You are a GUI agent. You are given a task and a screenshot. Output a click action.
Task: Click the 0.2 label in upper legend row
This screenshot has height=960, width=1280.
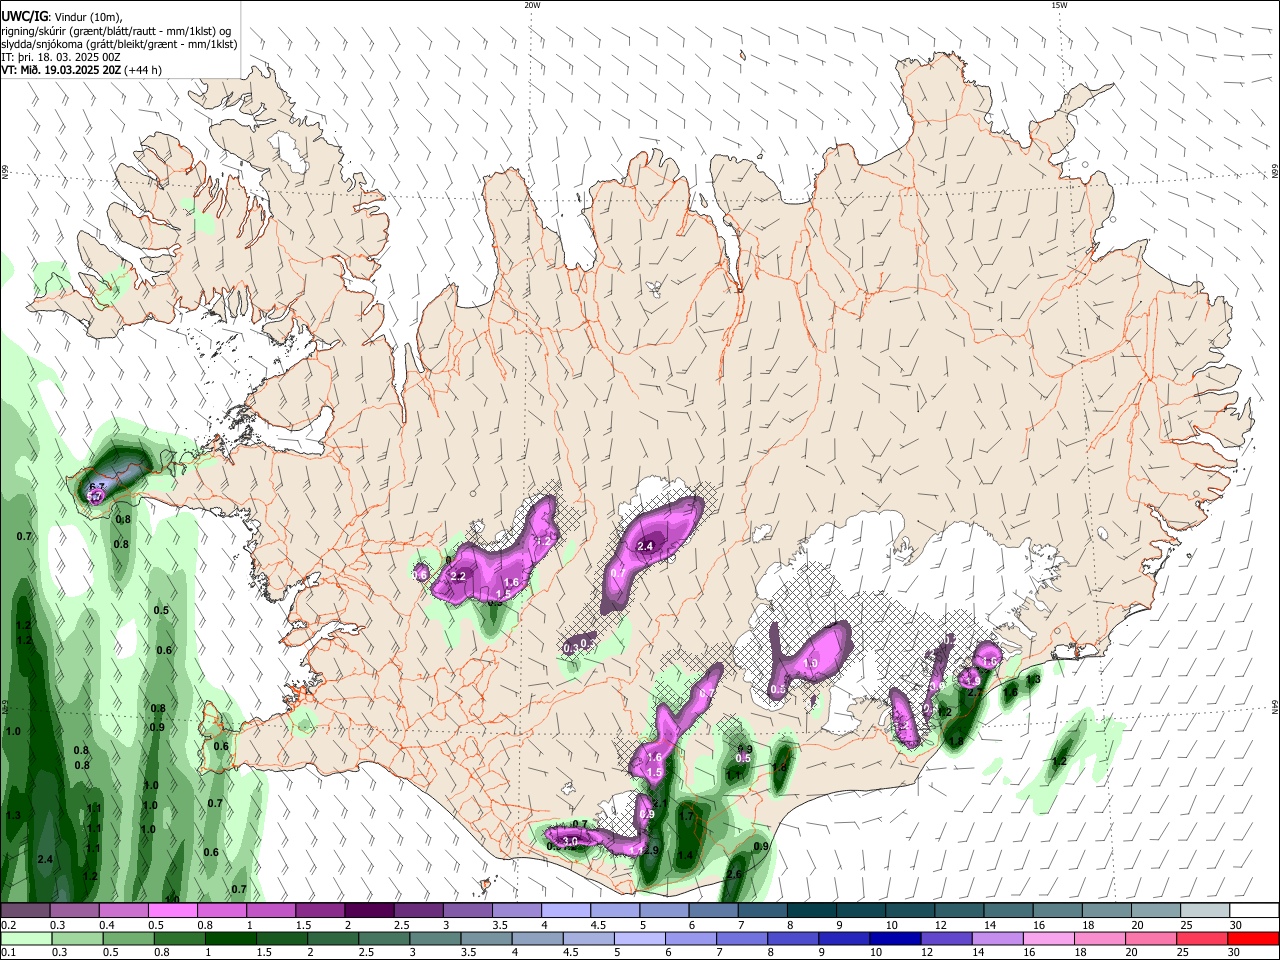[x=8, y=925]
